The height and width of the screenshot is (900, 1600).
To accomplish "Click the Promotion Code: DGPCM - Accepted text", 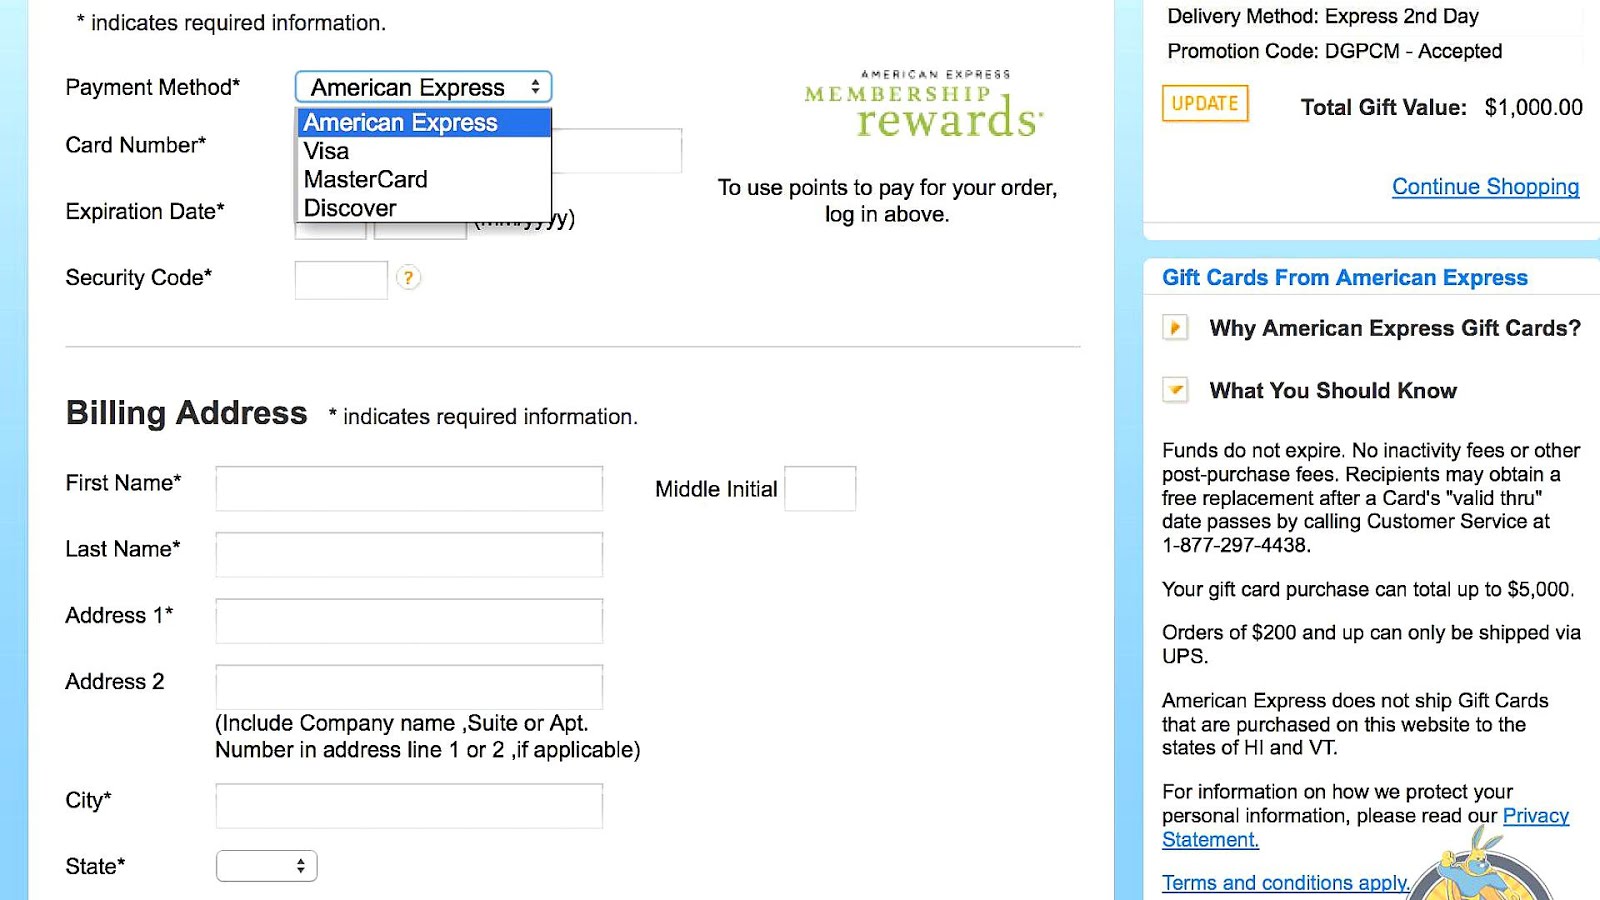I will point(1335,51).
